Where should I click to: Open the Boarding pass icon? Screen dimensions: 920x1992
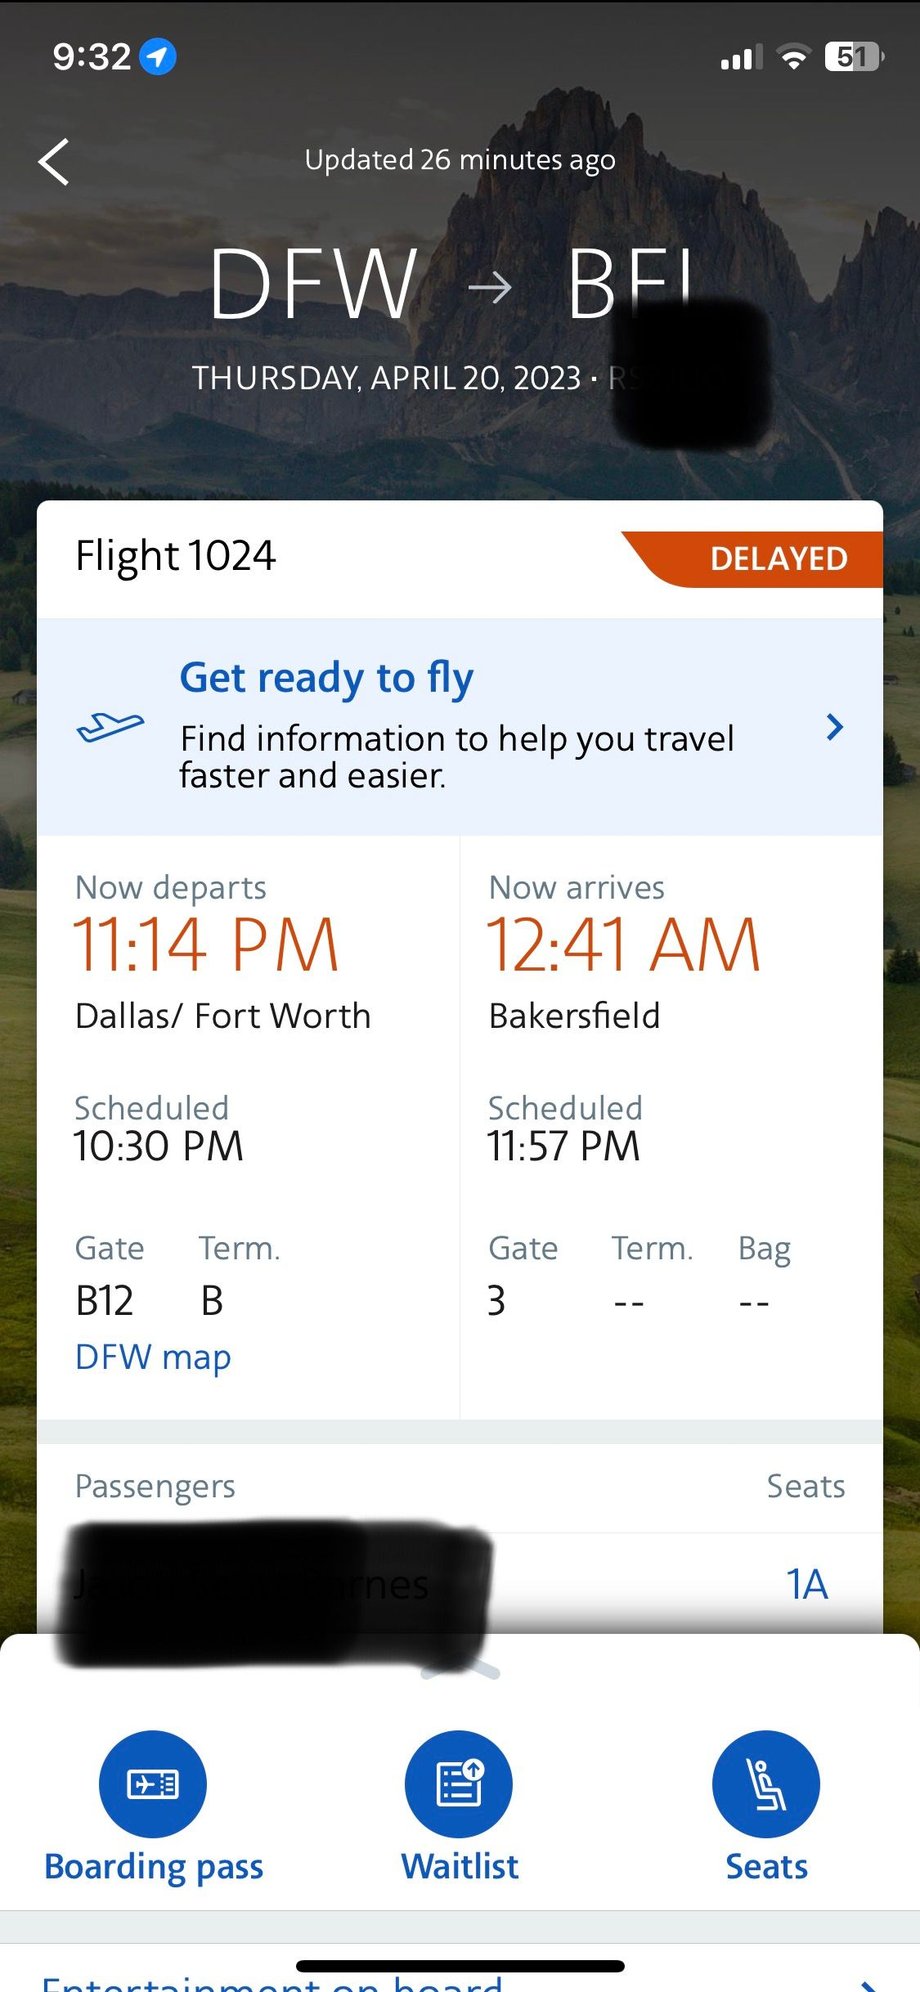[x=153, y=1784]
